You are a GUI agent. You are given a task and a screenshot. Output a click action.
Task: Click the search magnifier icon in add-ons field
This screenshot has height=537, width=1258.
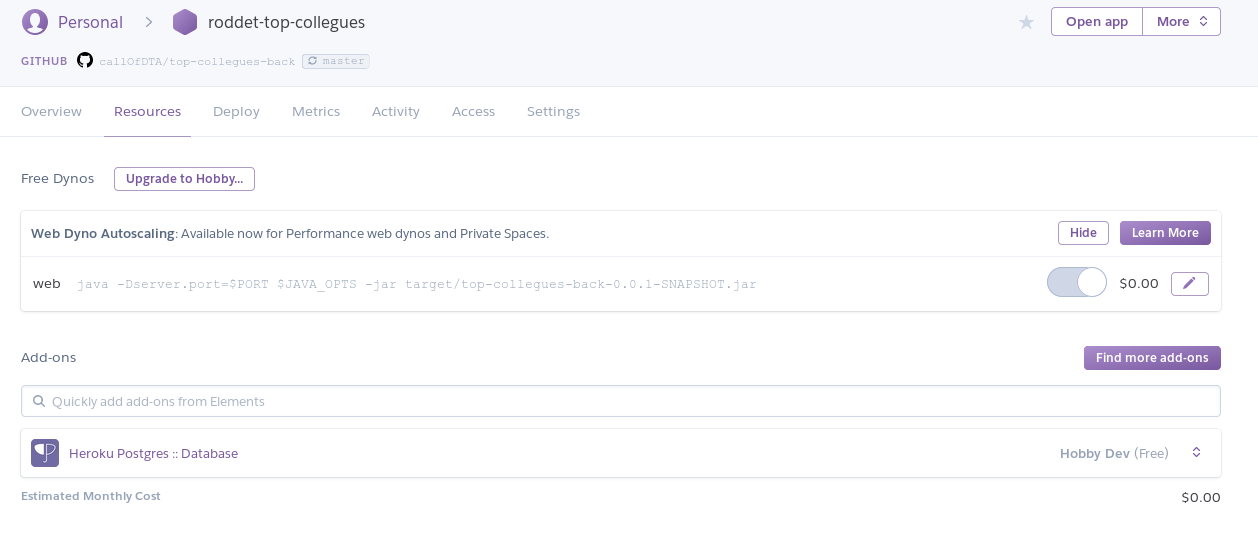pyautogui.click(x=39, y=401)
